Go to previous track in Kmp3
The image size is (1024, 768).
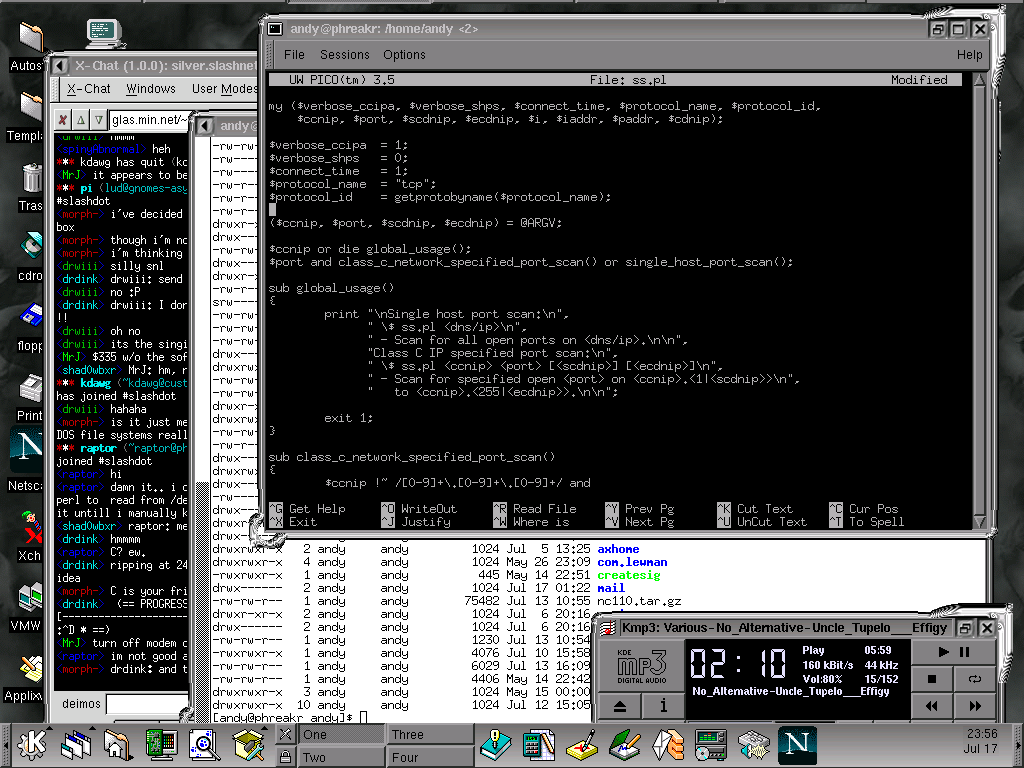(931, 706)
